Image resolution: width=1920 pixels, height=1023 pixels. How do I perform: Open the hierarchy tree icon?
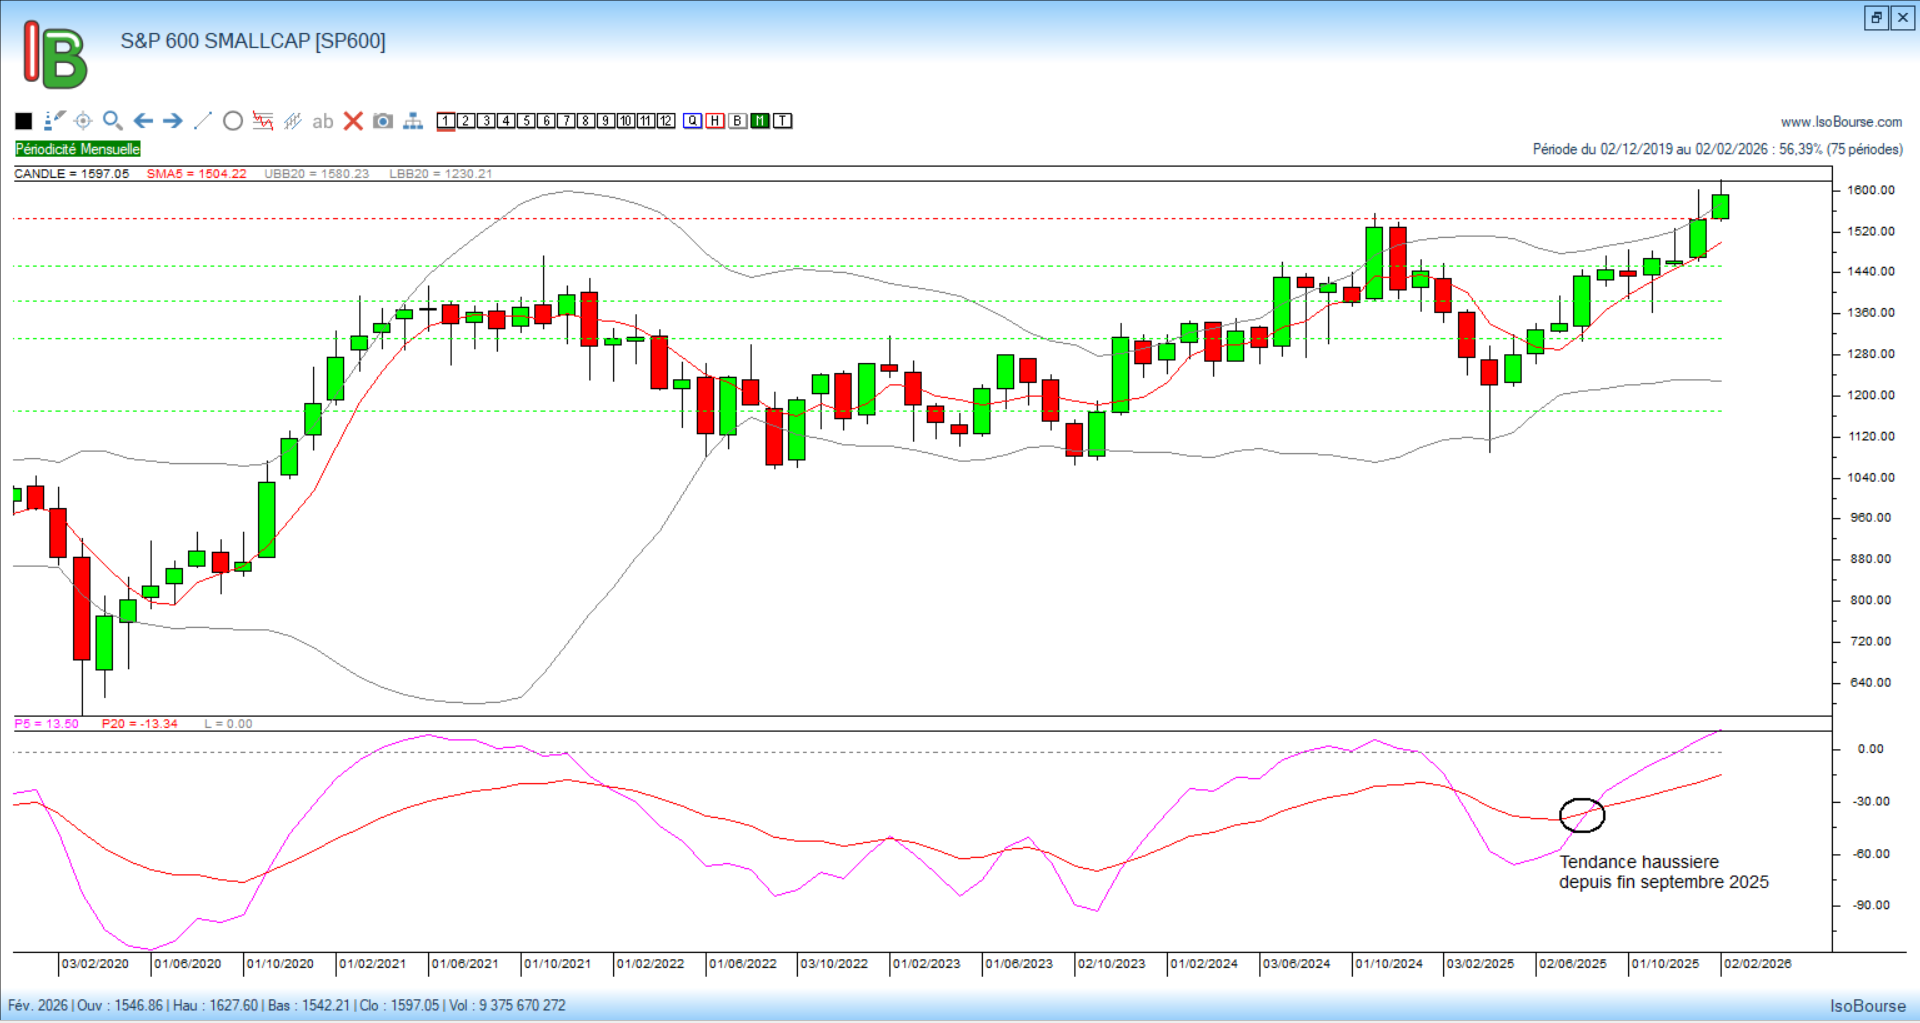click(413, 121)
